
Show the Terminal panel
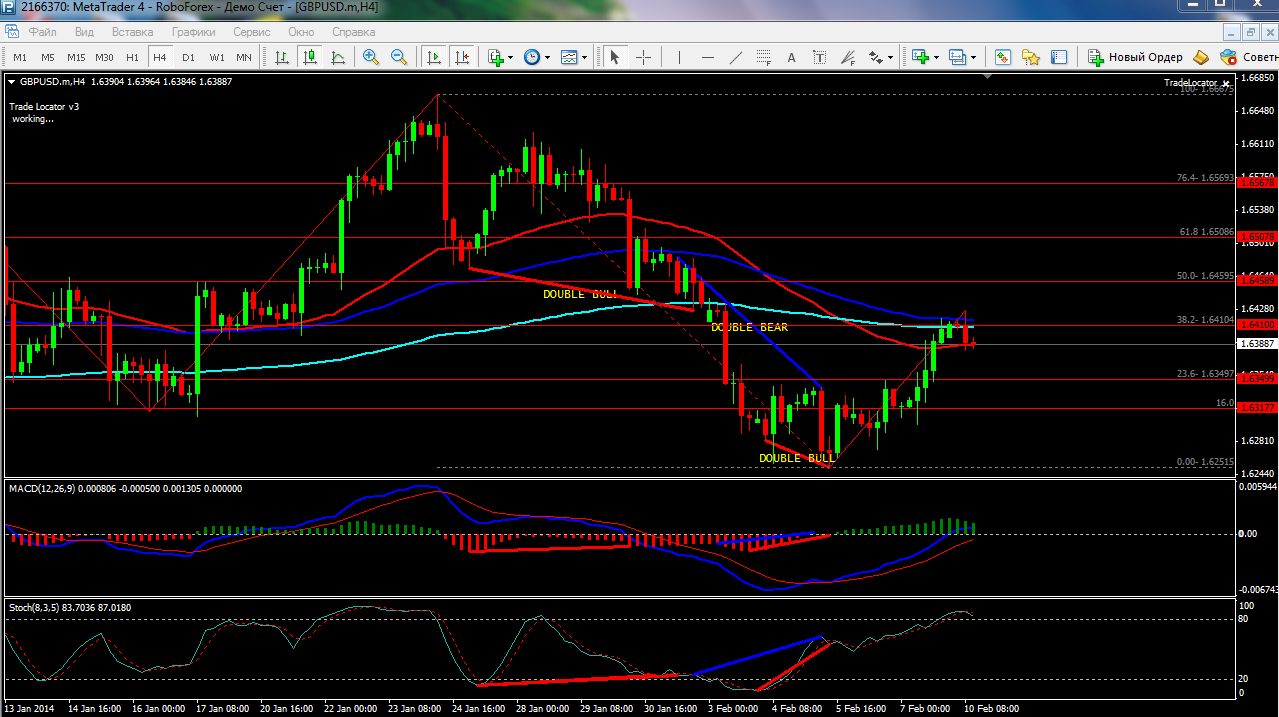click(x=1059, y=57)
